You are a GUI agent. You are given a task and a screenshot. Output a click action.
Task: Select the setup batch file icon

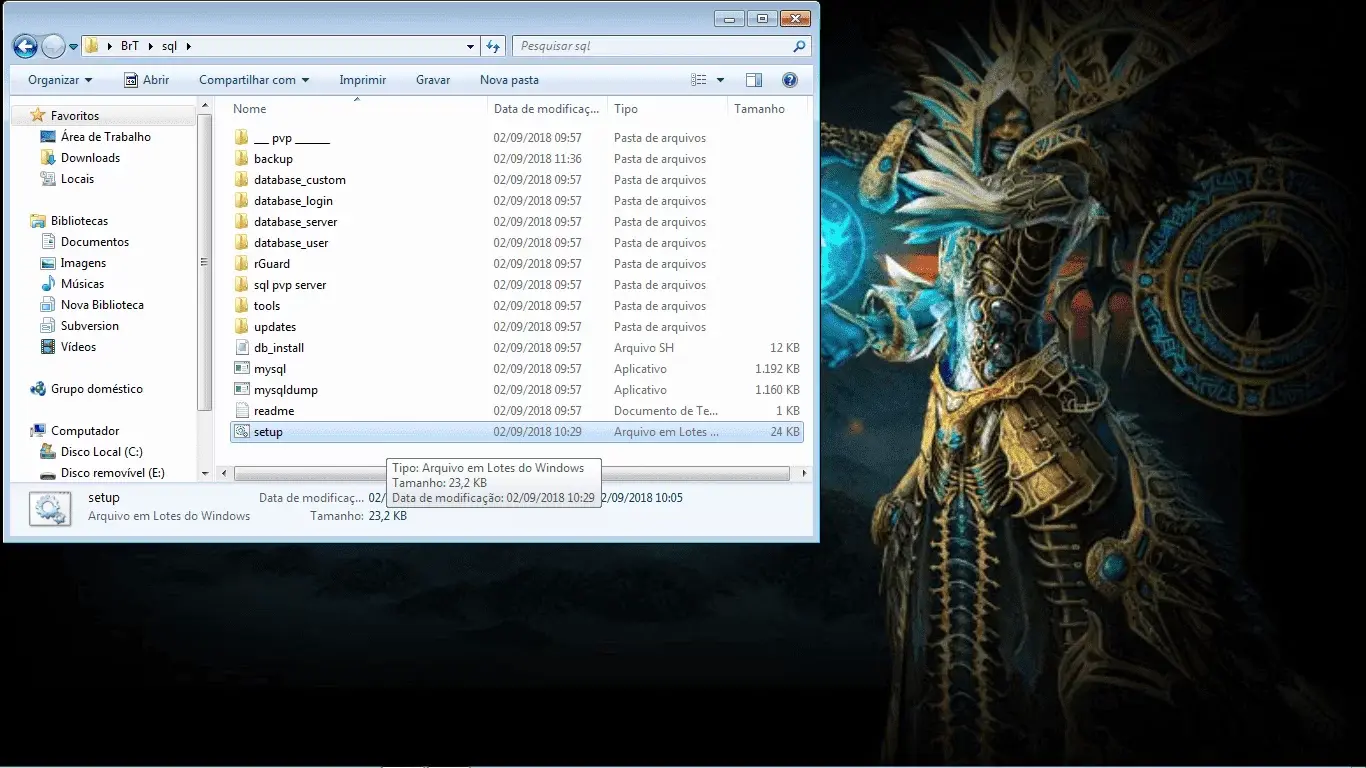pos(241,432)
